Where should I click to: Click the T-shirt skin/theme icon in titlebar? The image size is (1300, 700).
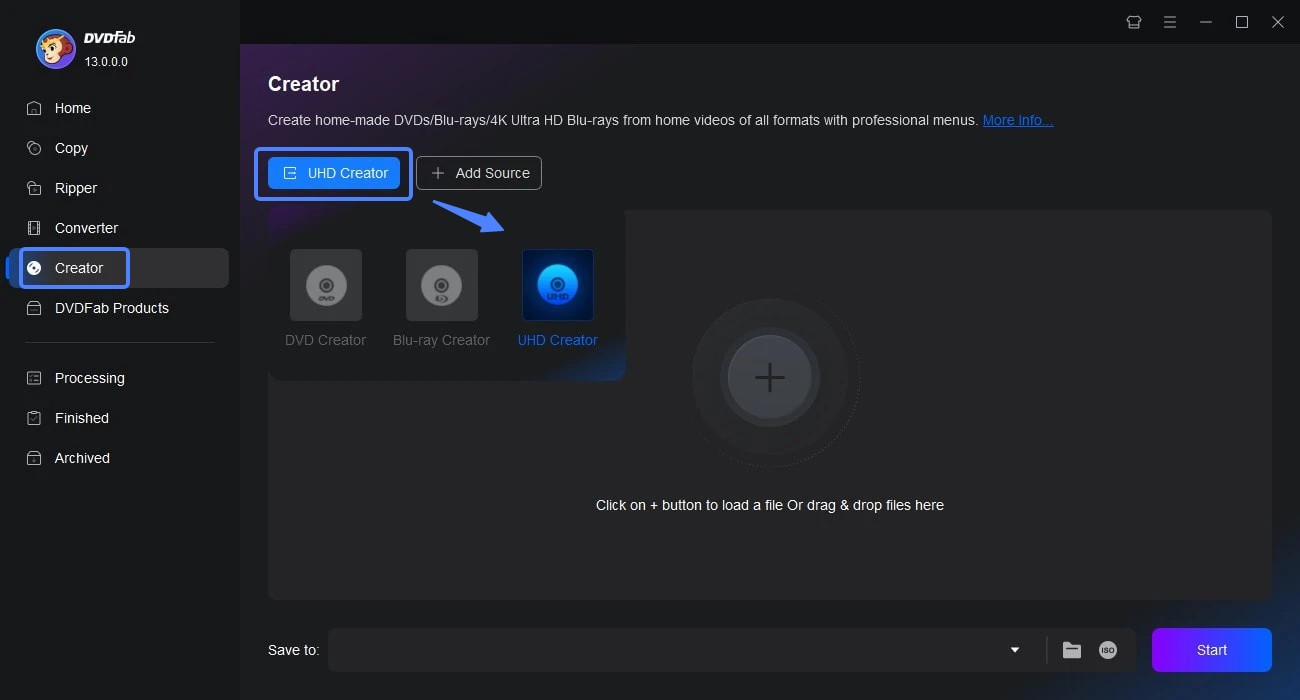[1133, 21]
